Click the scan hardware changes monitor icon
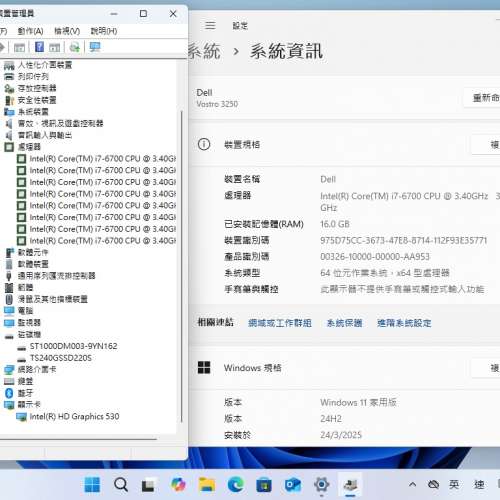This screenshot has height=500, width=500. [95, 47]
